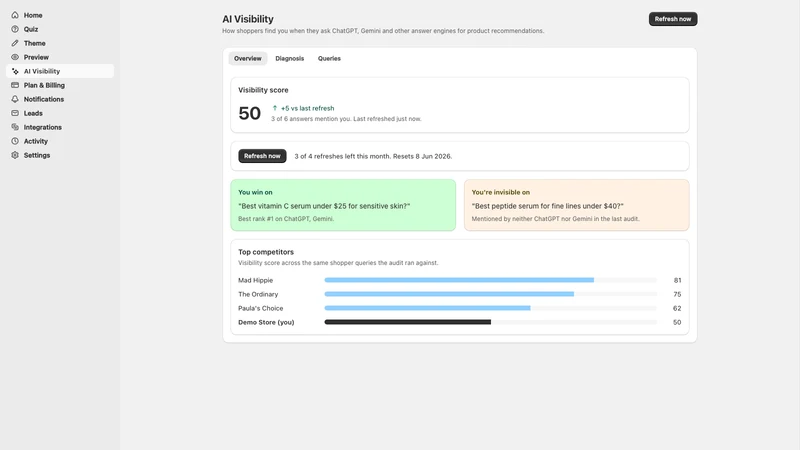The image size is (800, 450).
Task: Click the Demo Store (you) label
Action: (x=266, y=322)
